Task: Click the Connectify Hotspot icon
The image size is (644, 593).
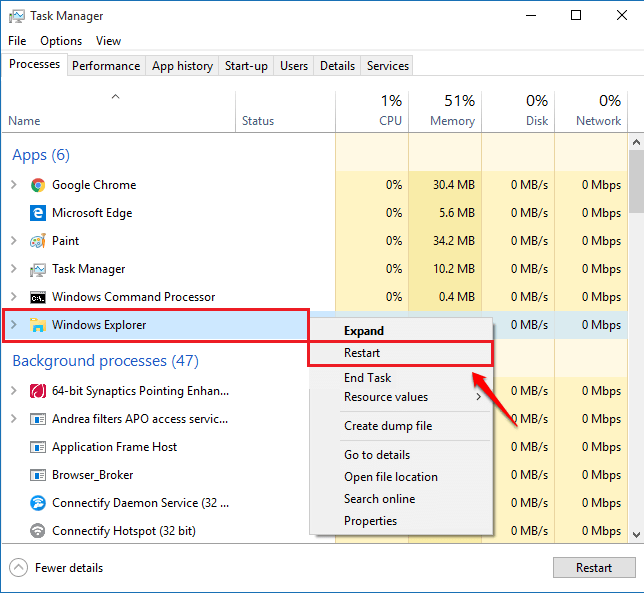Action: pos(38,531)
